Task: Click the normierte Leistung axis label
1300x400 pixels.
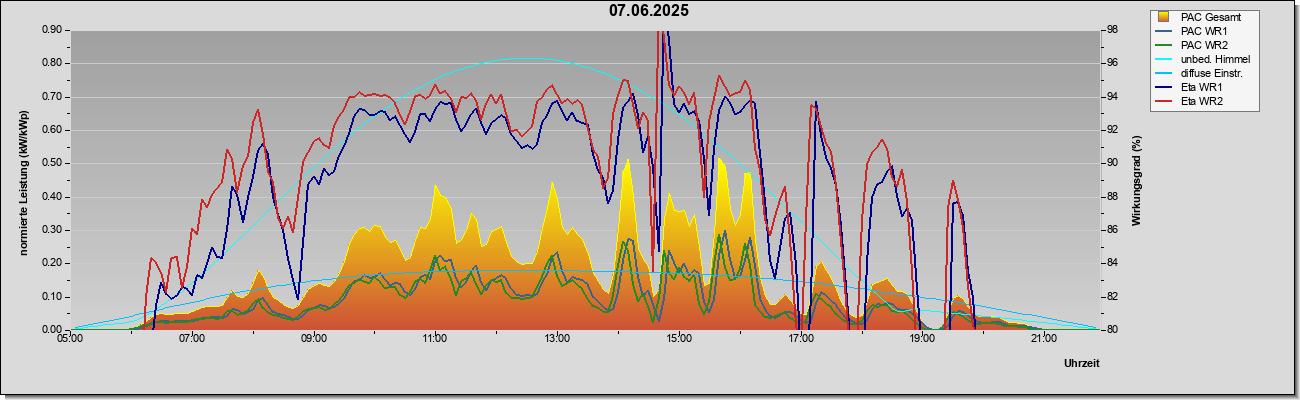Action: (23, 180)
